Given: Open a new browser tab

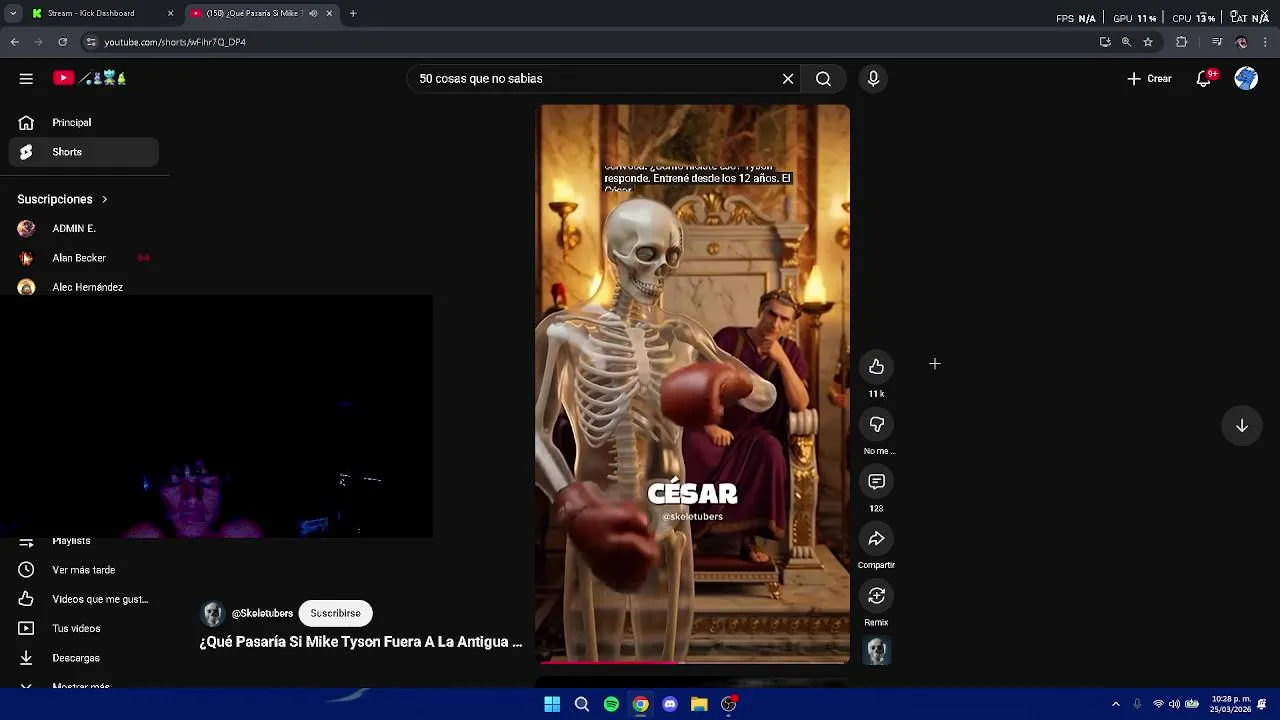Looking at the screenshot, I should click(353, 13).
